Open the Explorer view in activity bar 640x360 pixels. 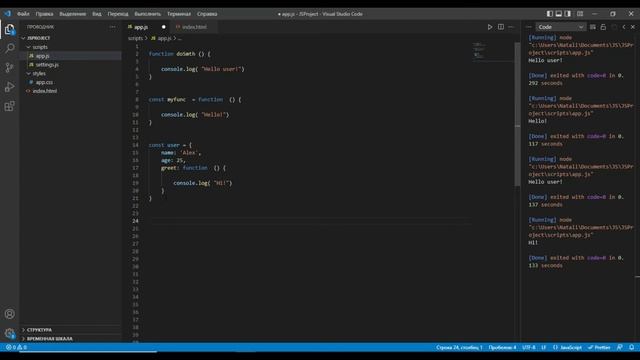pyautogui.click(x=9, y=29)
